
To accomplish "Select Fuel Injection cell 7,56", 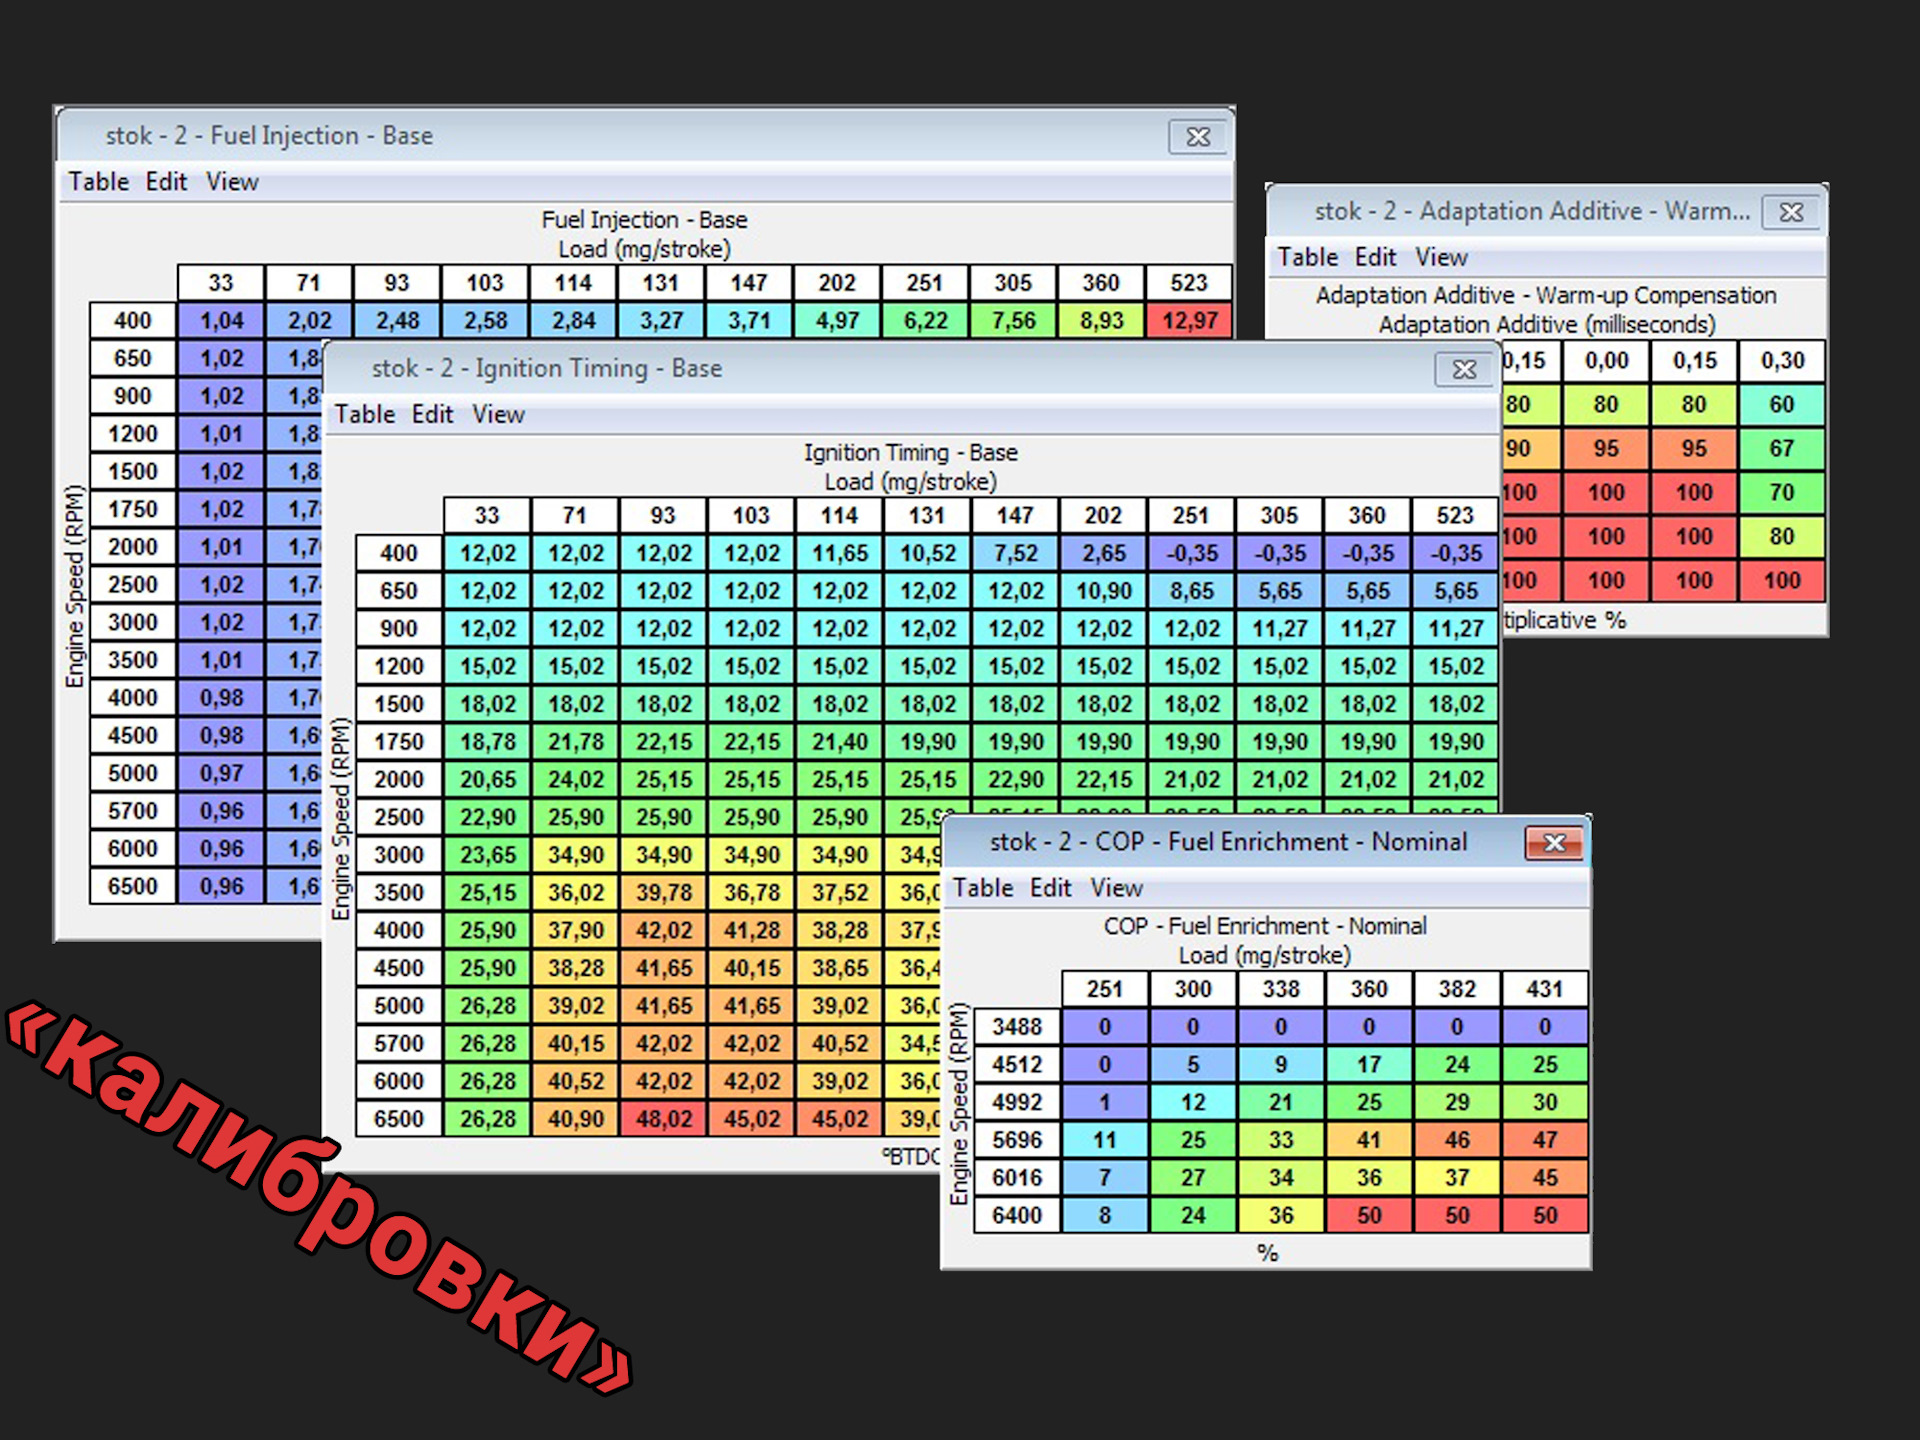I will point(1013,321).
